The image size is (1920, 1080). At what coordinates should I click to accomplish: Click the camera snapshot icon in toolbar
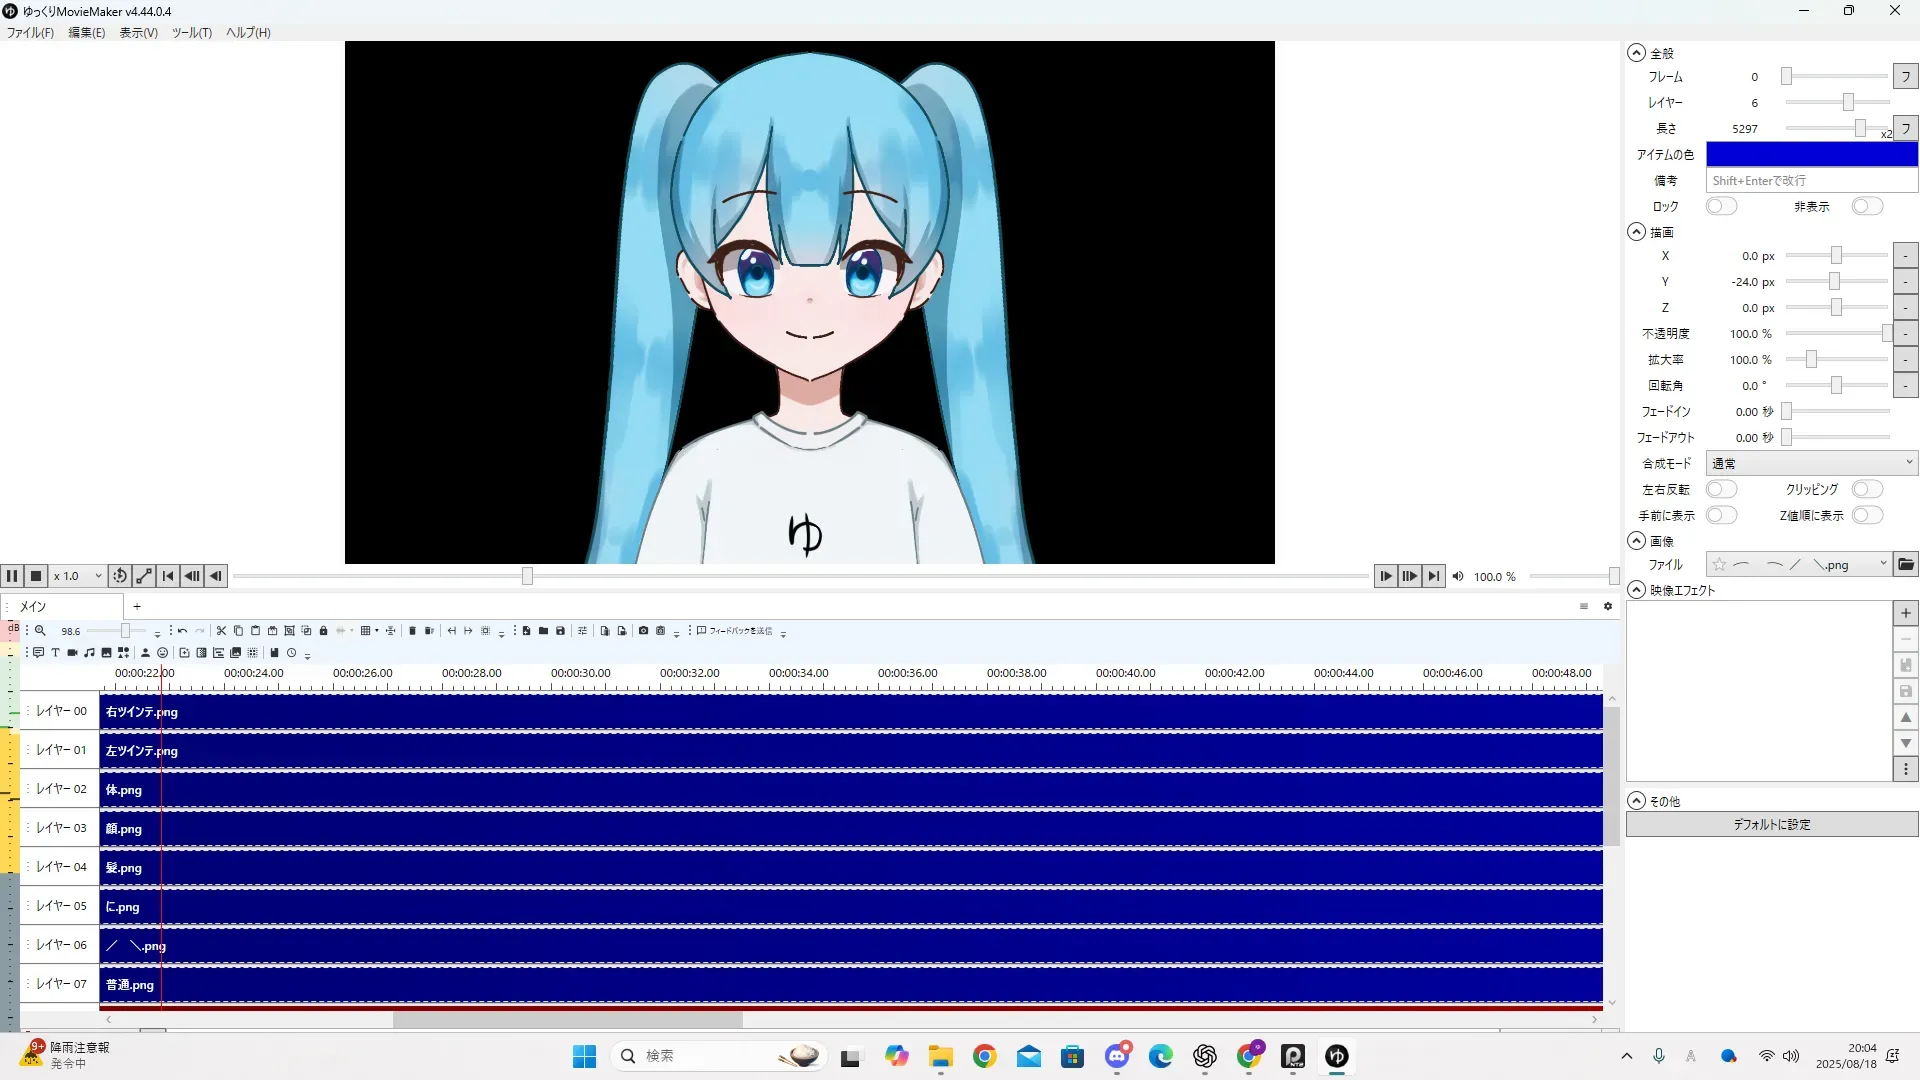tap(643, 631)
